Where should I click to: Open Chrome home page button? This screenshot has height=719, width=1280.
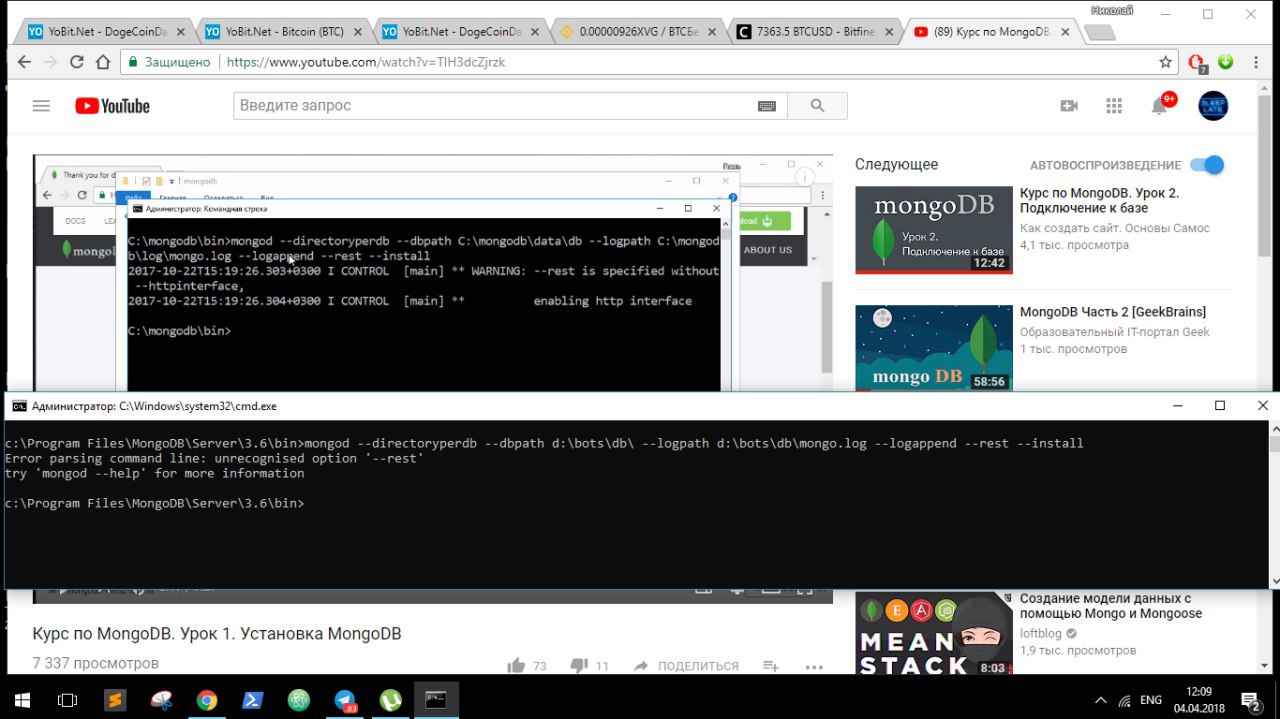(x=102, y=62)
